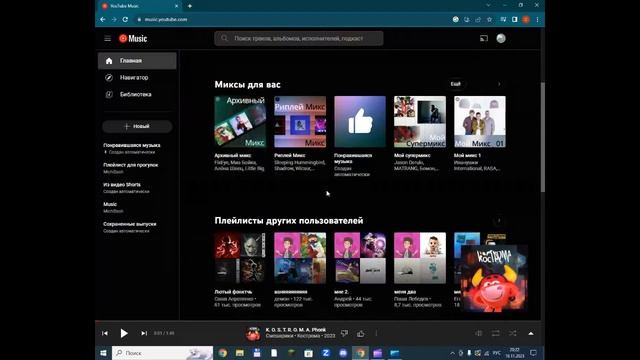The image size is (640, 360).
Task: Open the account avatar menu
Action: pos(501,38)
